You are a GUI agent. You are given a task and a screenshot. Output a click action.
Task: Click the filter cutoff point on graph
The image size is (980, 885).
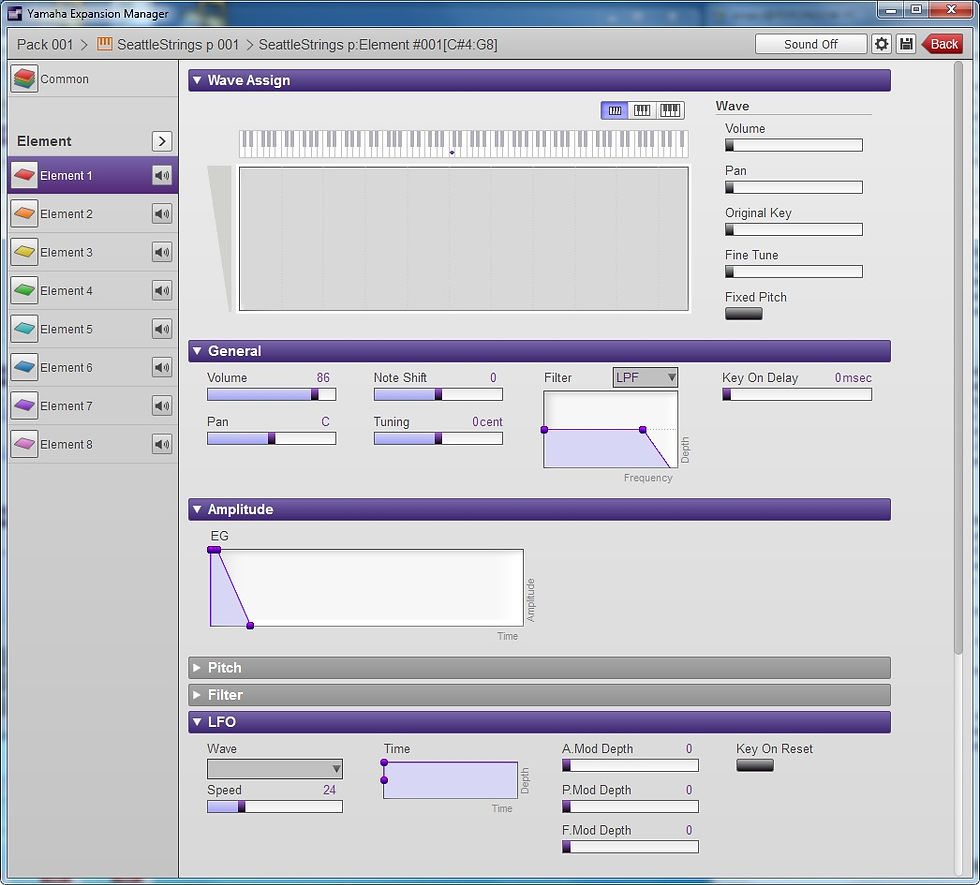pyautogui.click(x=642, y=430)
